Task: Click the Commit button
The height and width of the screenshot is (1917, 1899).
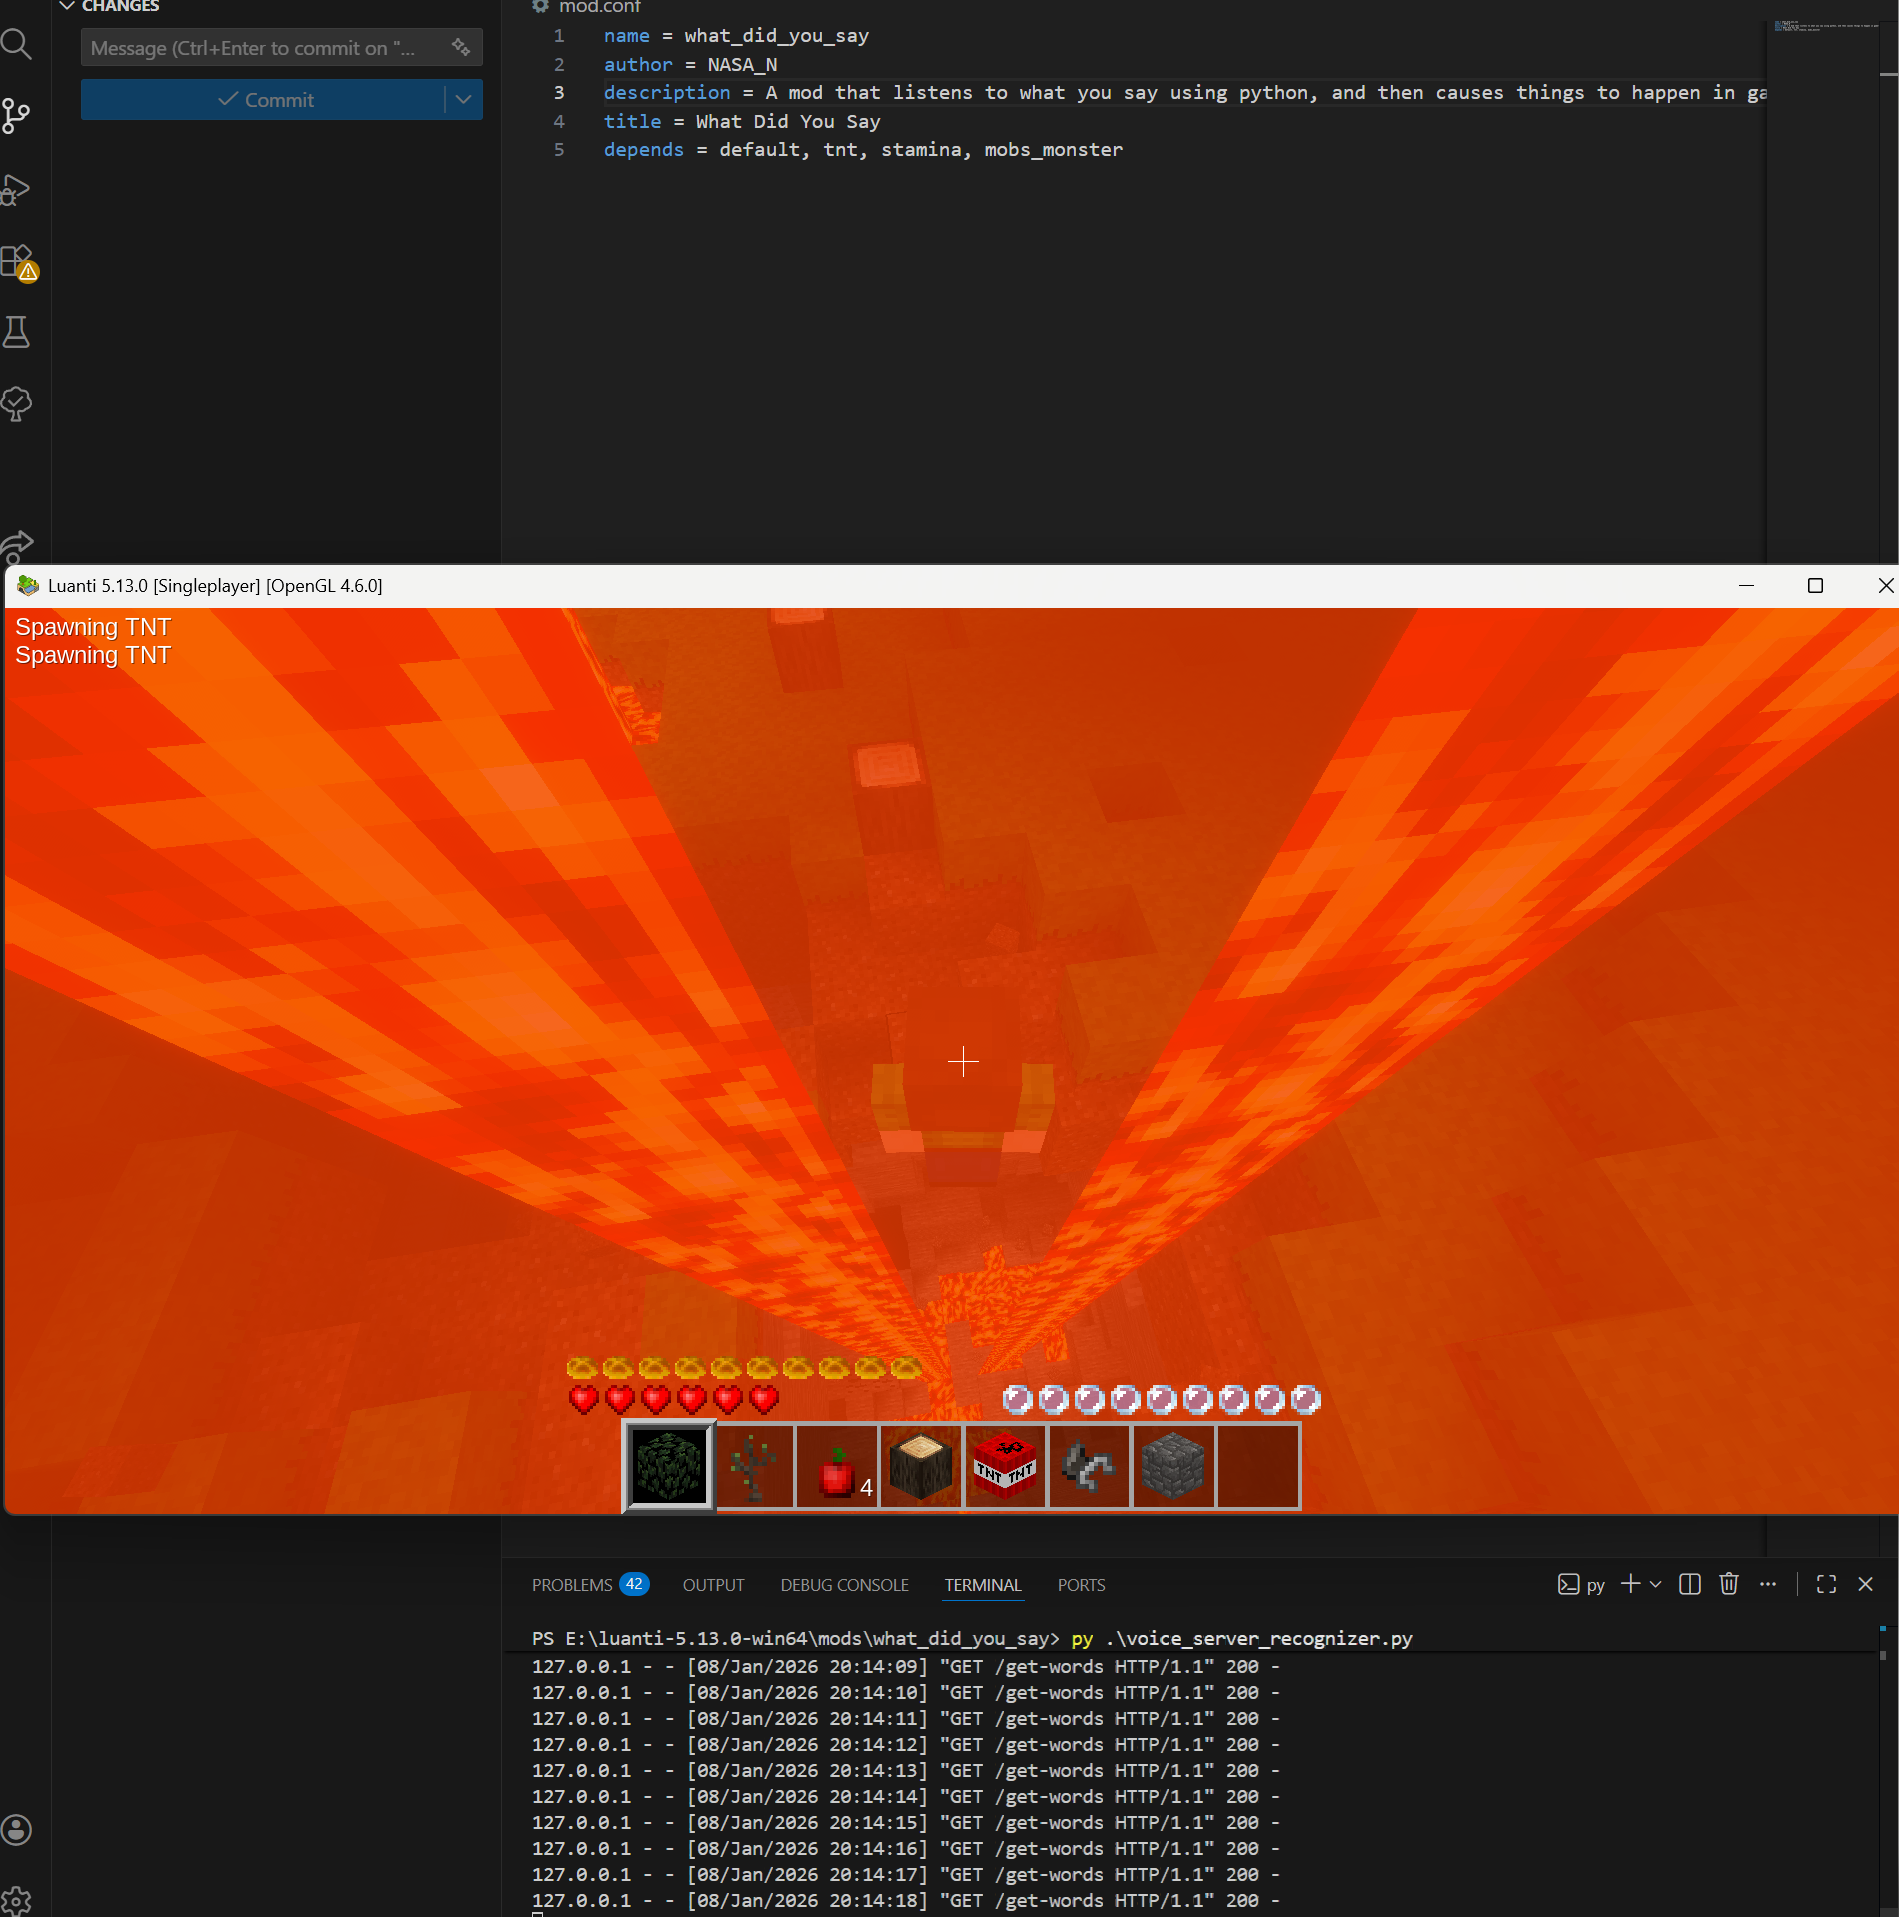Action: click(x=264, y=100)
